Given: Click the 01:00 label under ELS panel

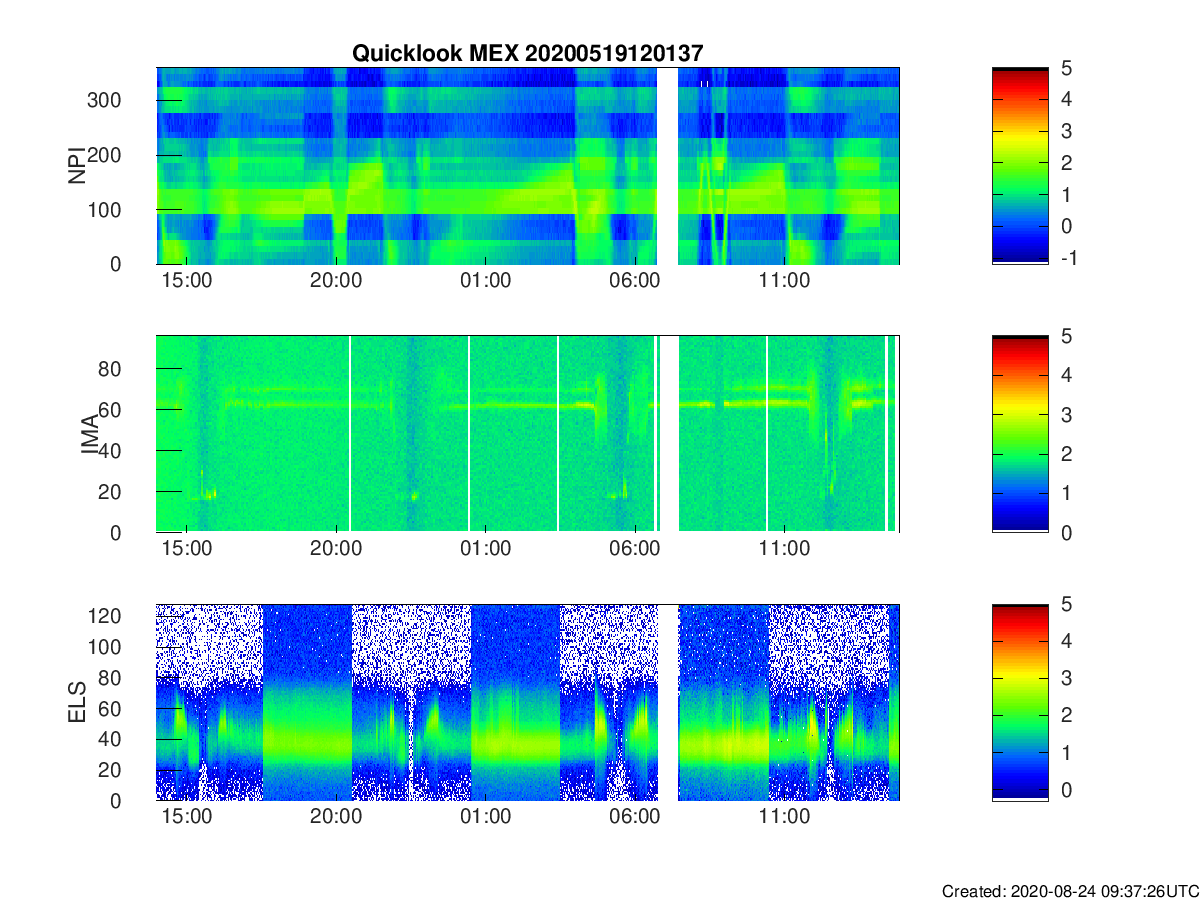Looking at the screenshot, I should pyautogui.click(x=485, y=817).
